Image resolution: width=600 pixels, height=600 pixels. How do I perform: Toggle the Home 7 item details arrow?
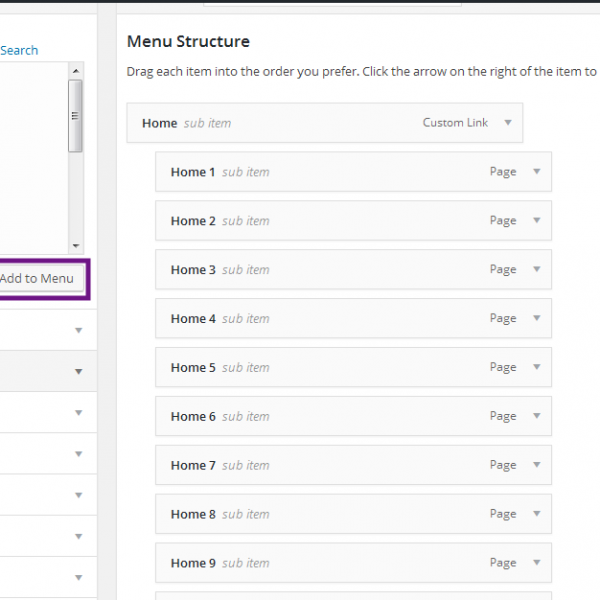(536, 465)
